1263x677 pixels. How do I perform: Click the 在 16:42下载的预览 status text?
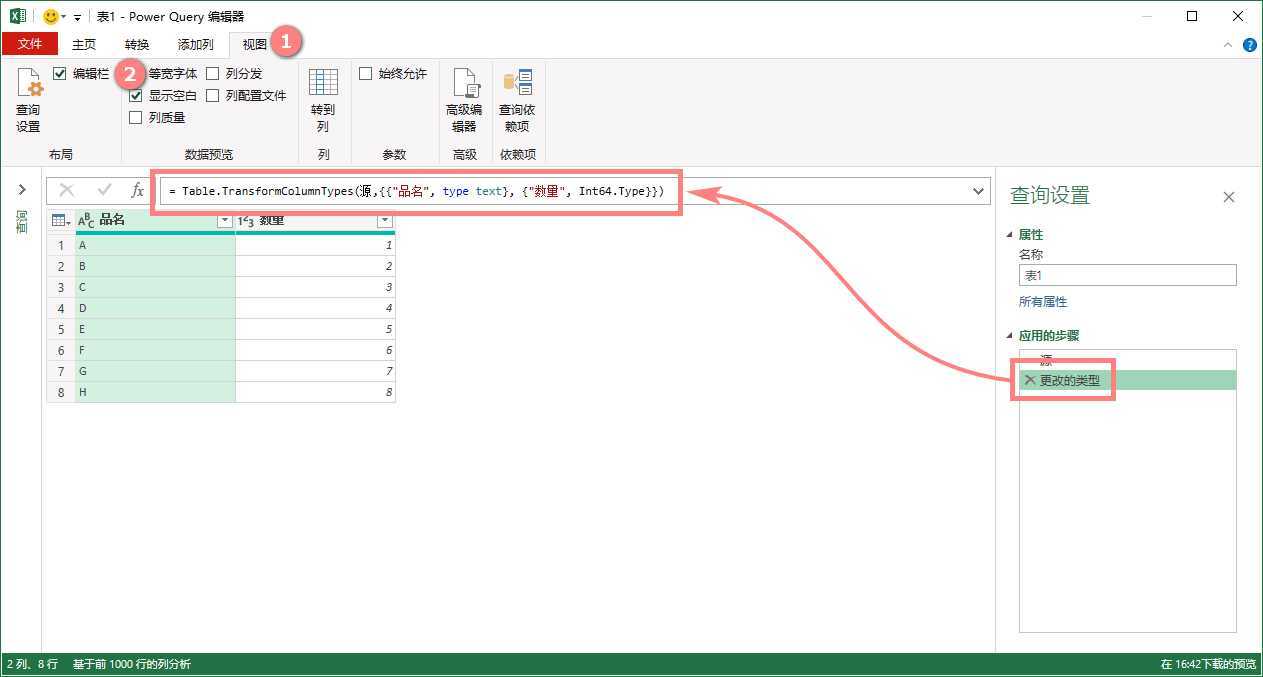(x=1208, y=664)
